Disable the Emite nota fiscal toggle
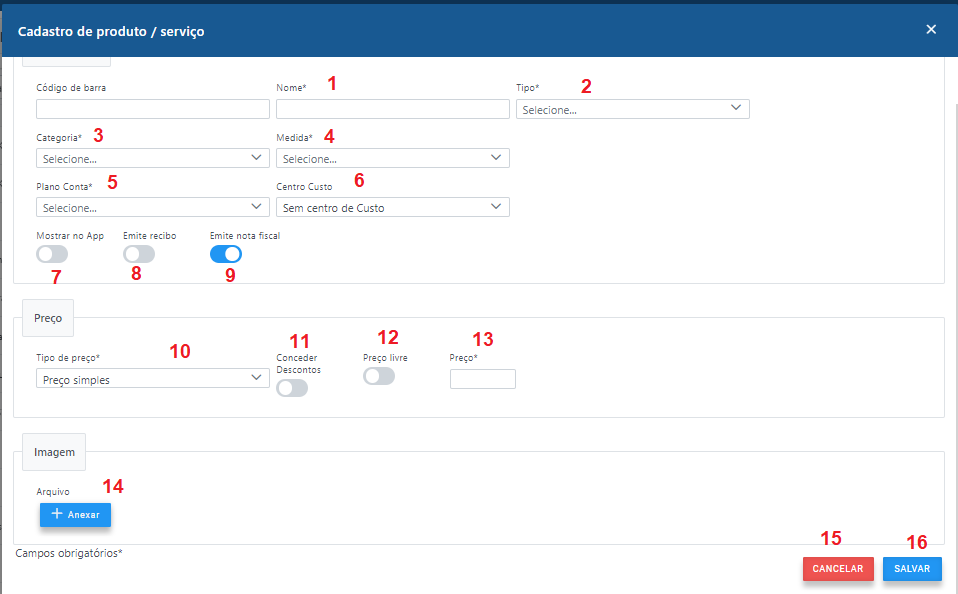The width and height of the screenshot is (958, 594). (x=226, y=254)
